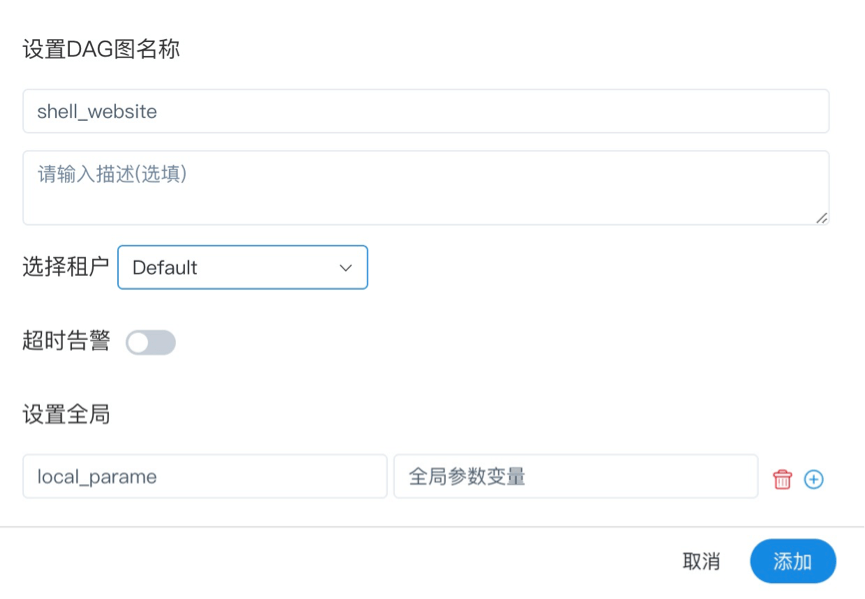Click the knob of the timeout alarm switch
Image resolution: width=865 pixels, height=599 pixels.
coord(138,343)
